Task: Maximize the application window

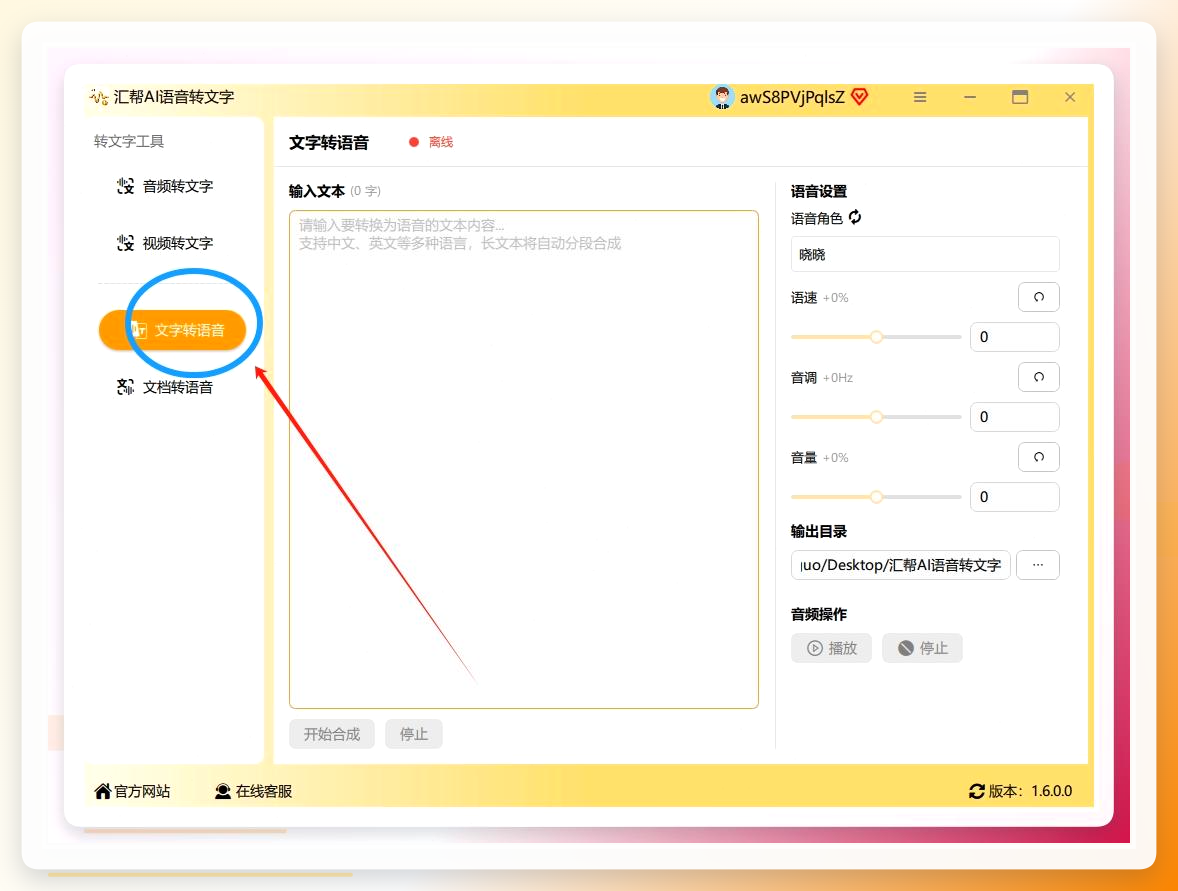Action: point(1019,97)
